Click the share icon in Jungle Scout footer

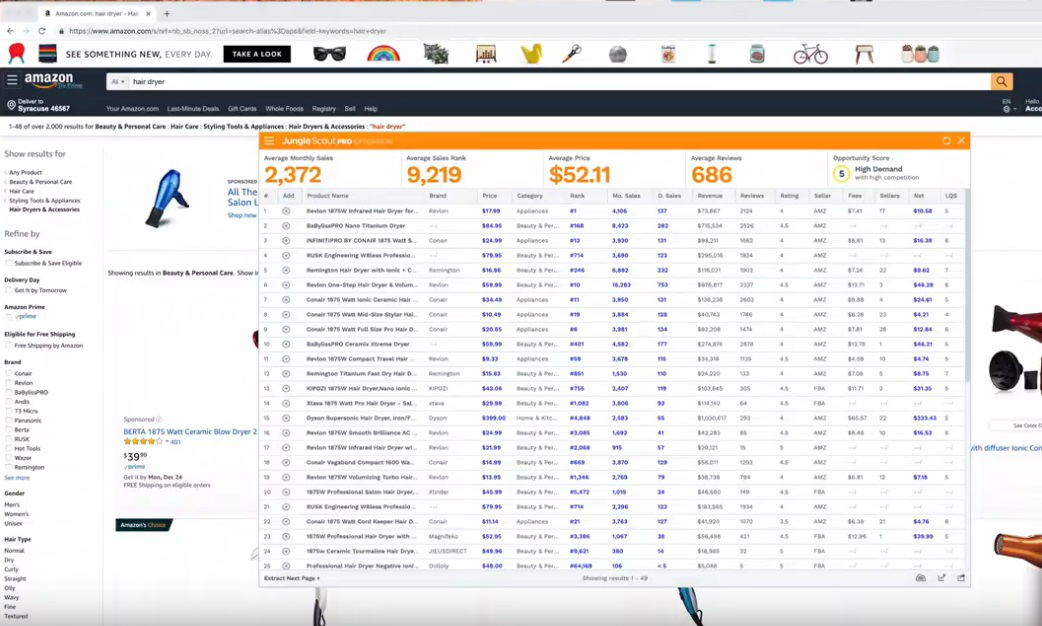coord(961,578)
